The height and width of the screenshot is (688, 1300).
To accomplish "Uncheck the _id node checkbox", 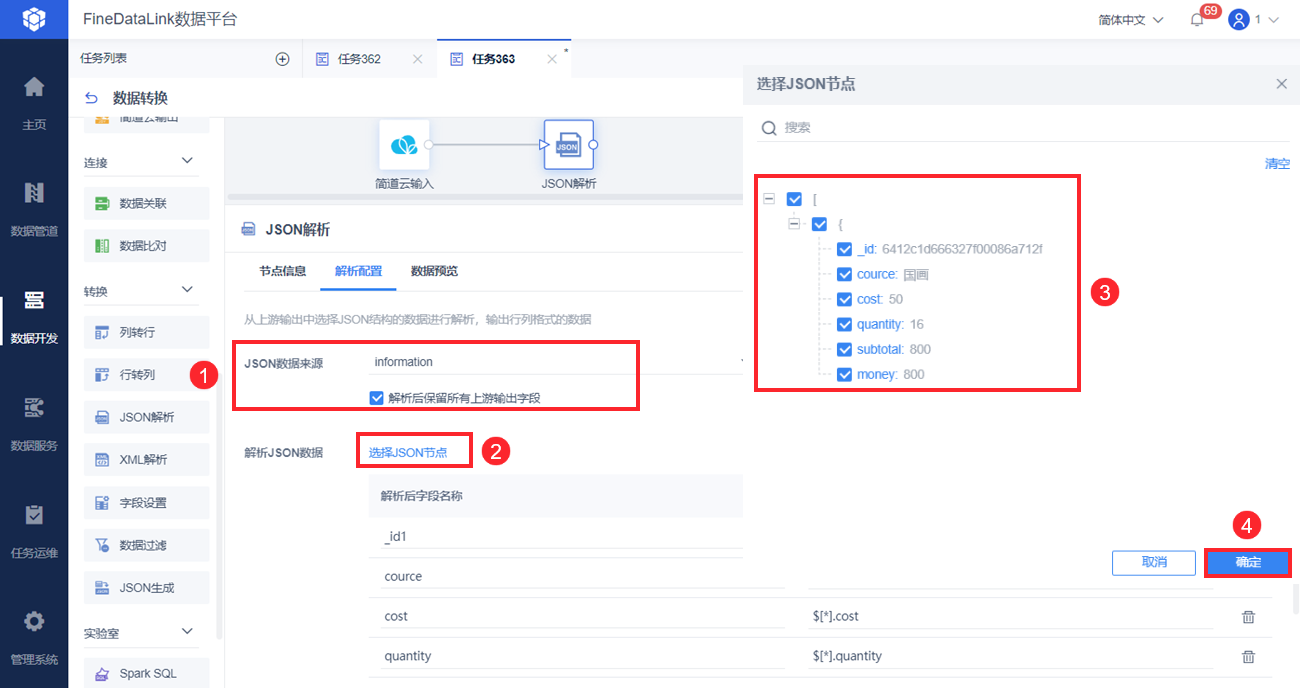I will [845, 249].
